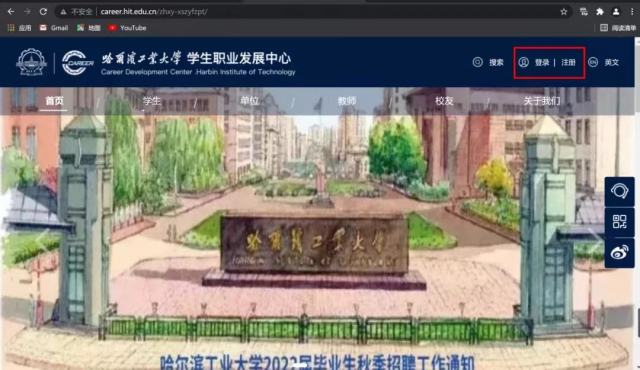
Task: Open the 教师 navigation menu
Action: click(x=347, y=101)
